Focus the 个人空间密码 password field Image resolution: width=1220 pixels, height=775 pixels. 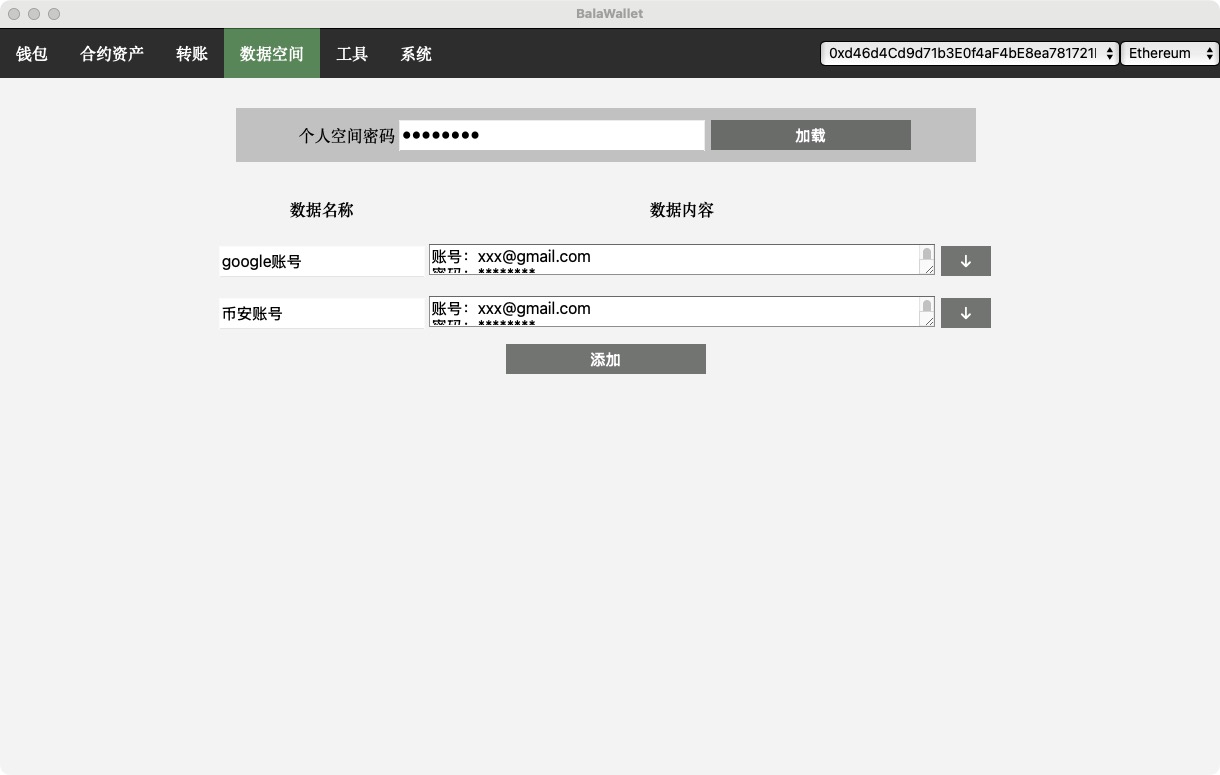[x=551, y=135]
